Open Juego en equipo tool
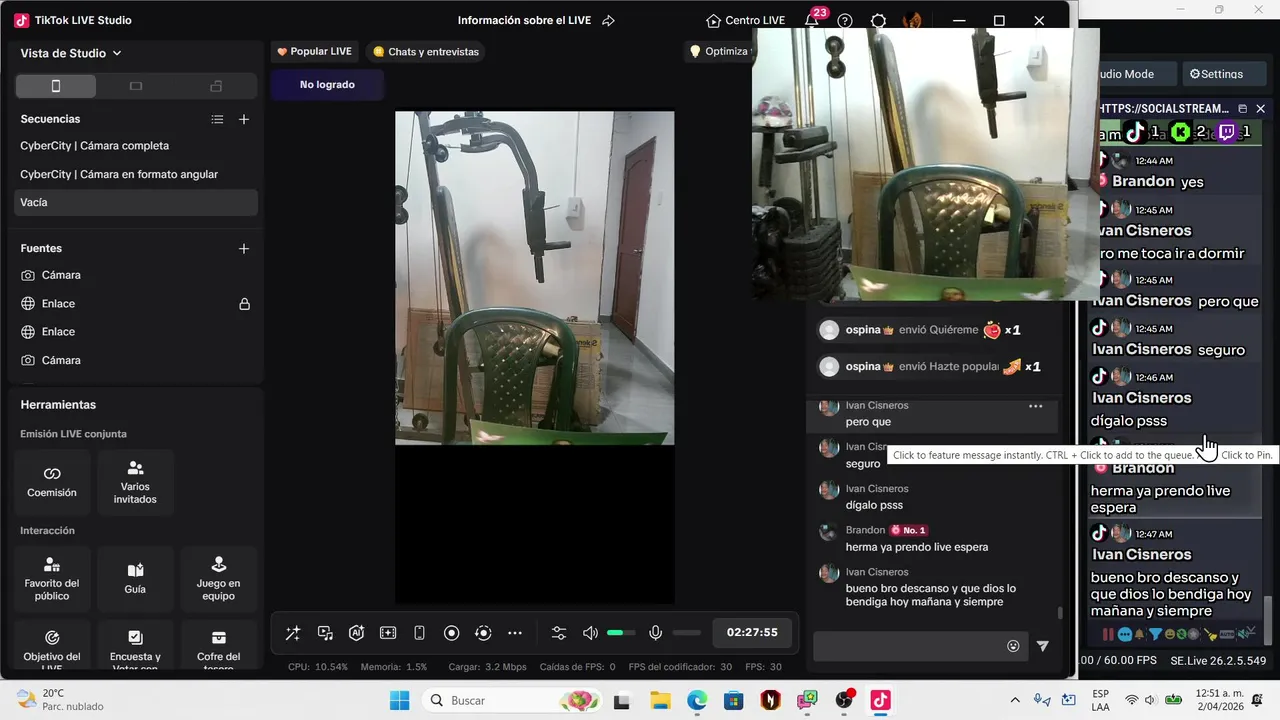Screen dimensions: 1280x720 coord(218,579)
